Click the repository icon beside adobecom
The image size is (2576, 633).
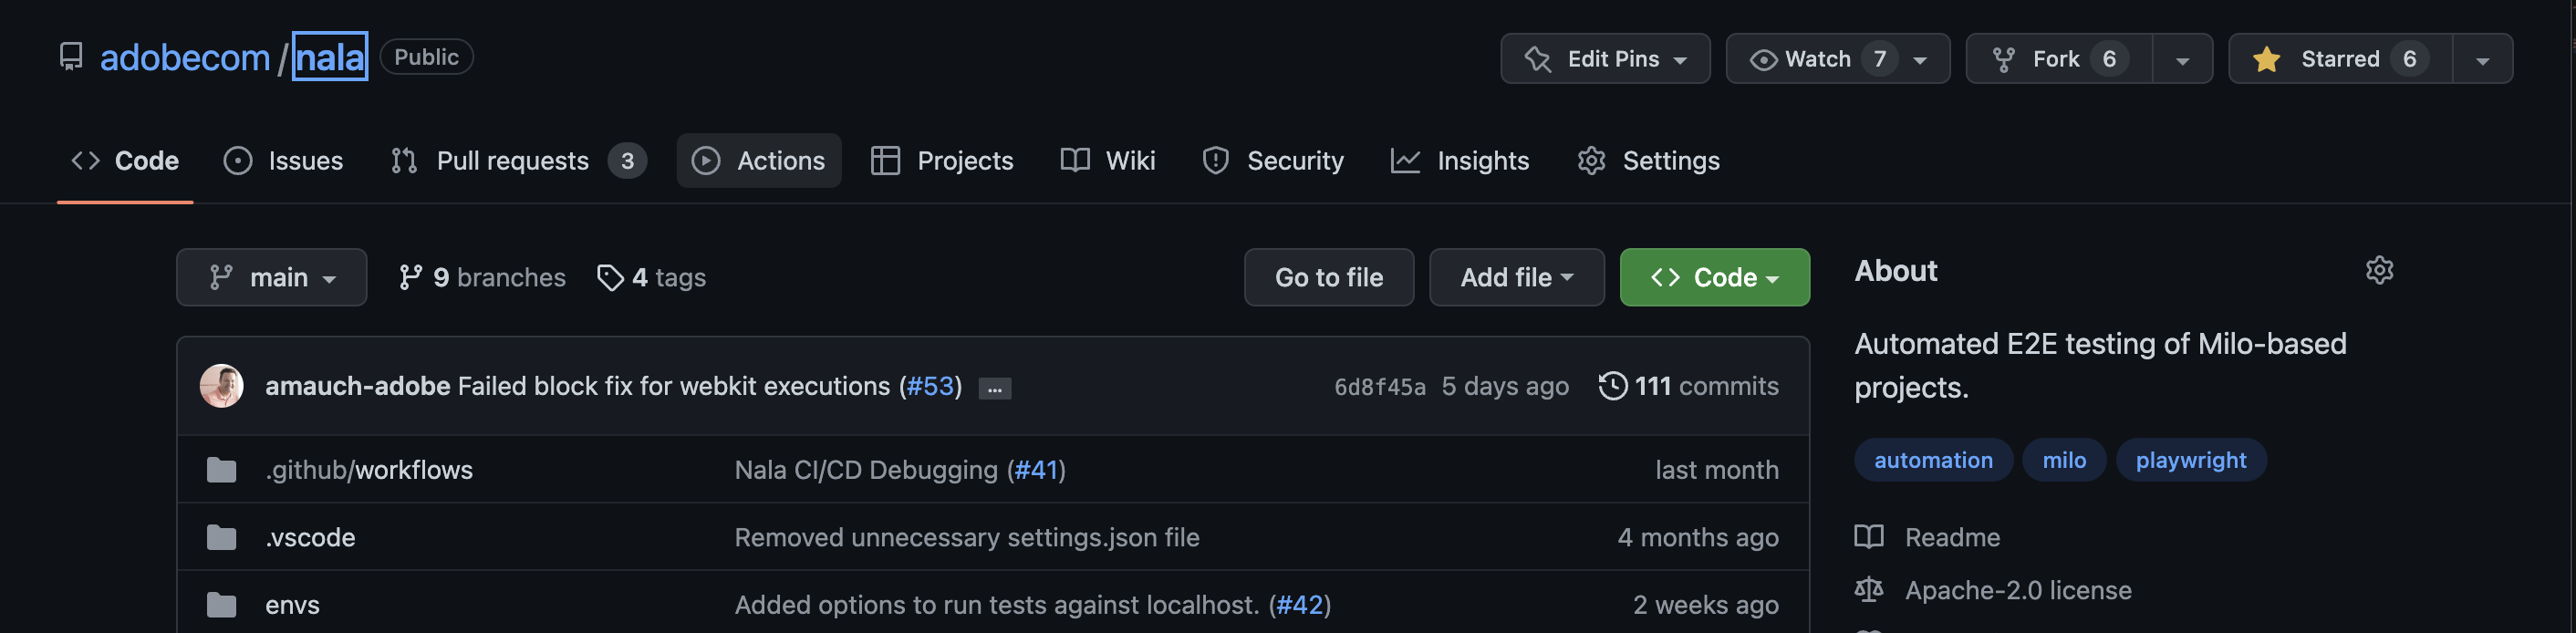click(71, 57)
